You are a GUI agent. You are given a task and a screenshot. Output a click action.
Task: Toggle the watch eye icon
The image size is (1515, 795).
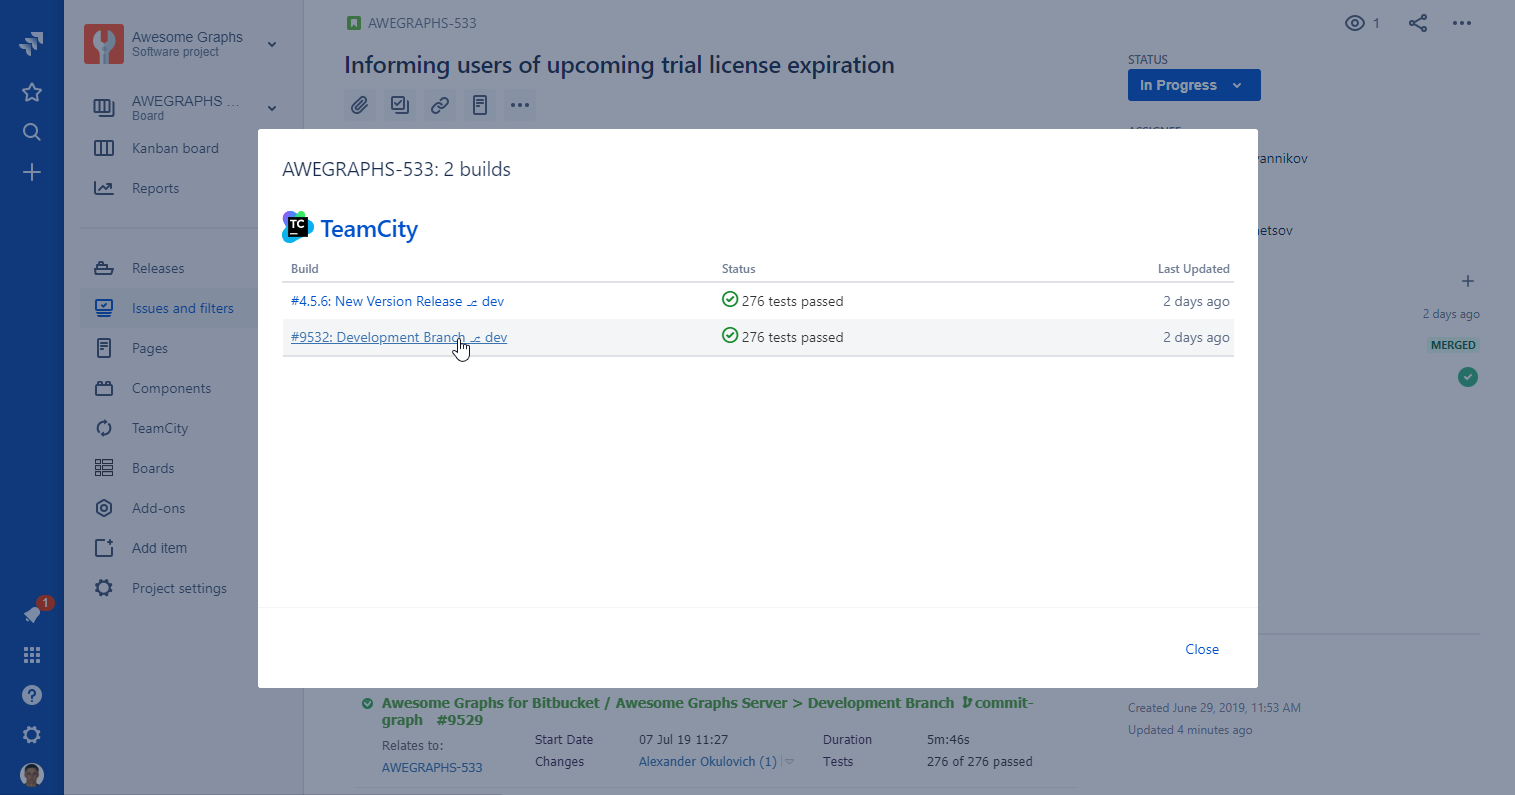[1355, 23]
